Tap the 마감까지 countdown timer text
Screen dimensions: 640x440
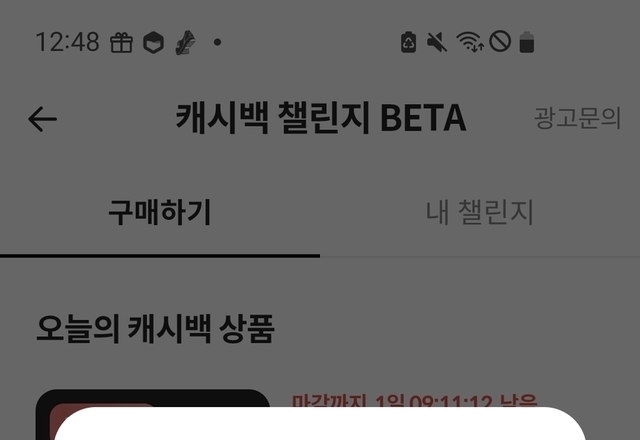(x=414, y=401)
